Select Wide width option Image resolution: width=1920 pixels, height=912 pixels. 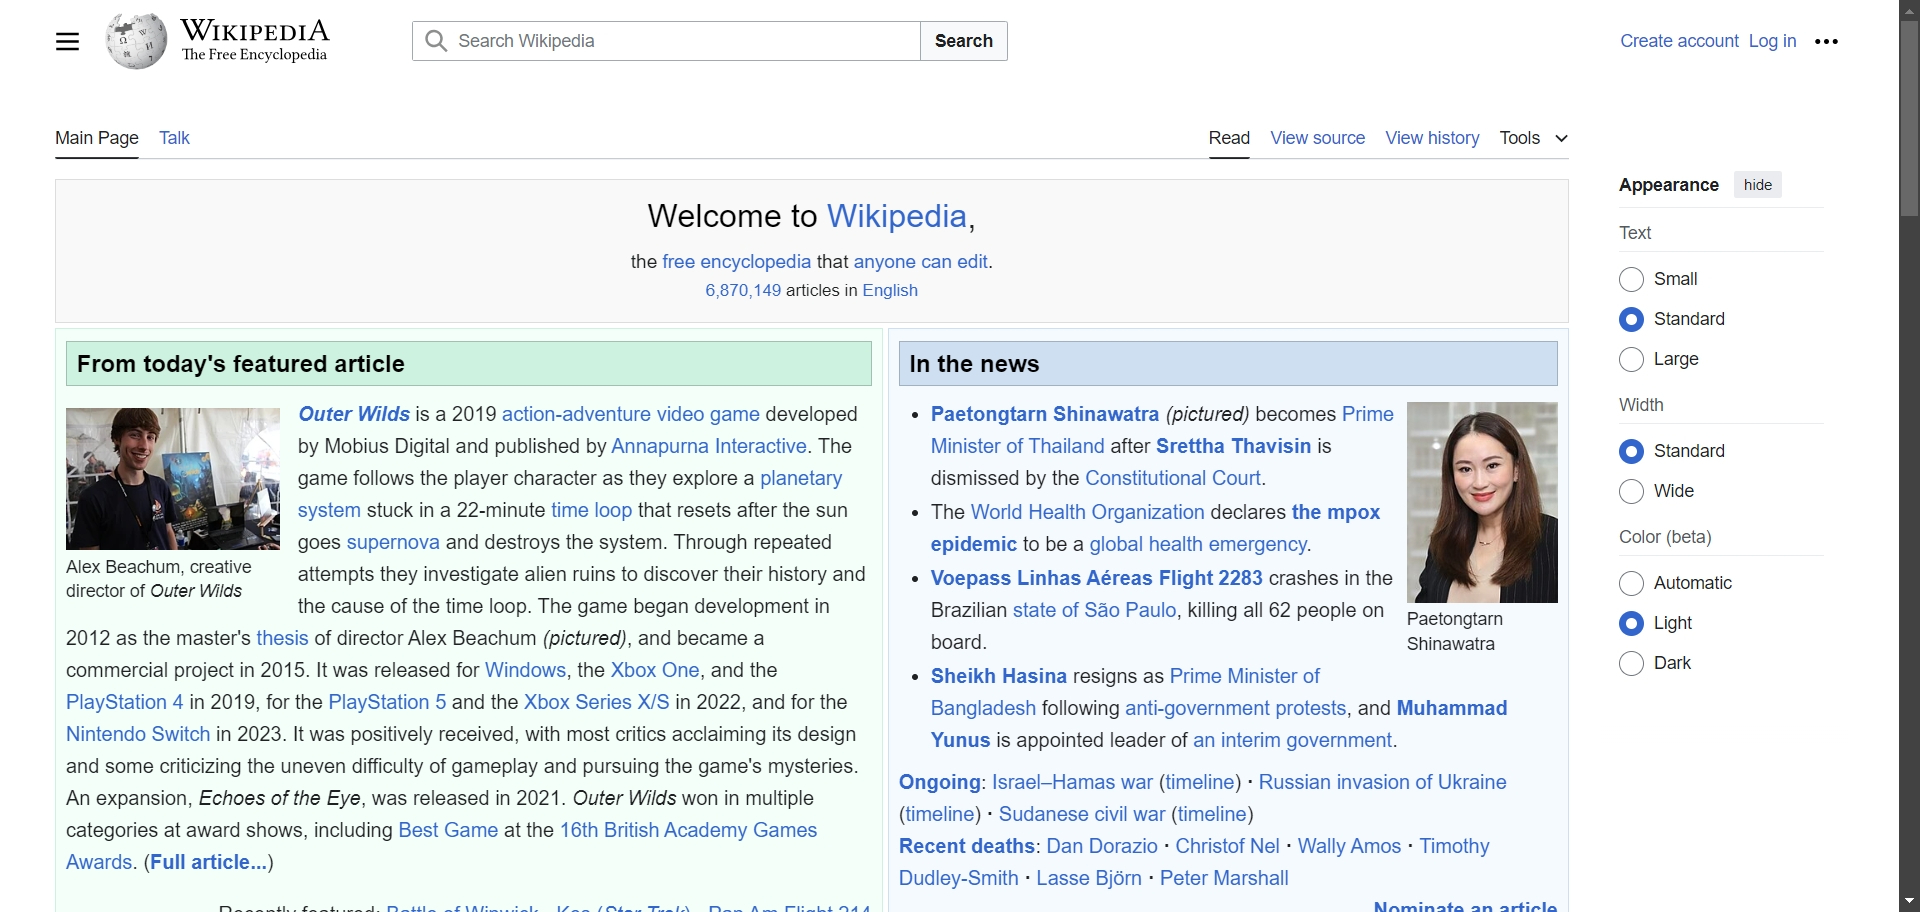click(x=1631, y=491)
